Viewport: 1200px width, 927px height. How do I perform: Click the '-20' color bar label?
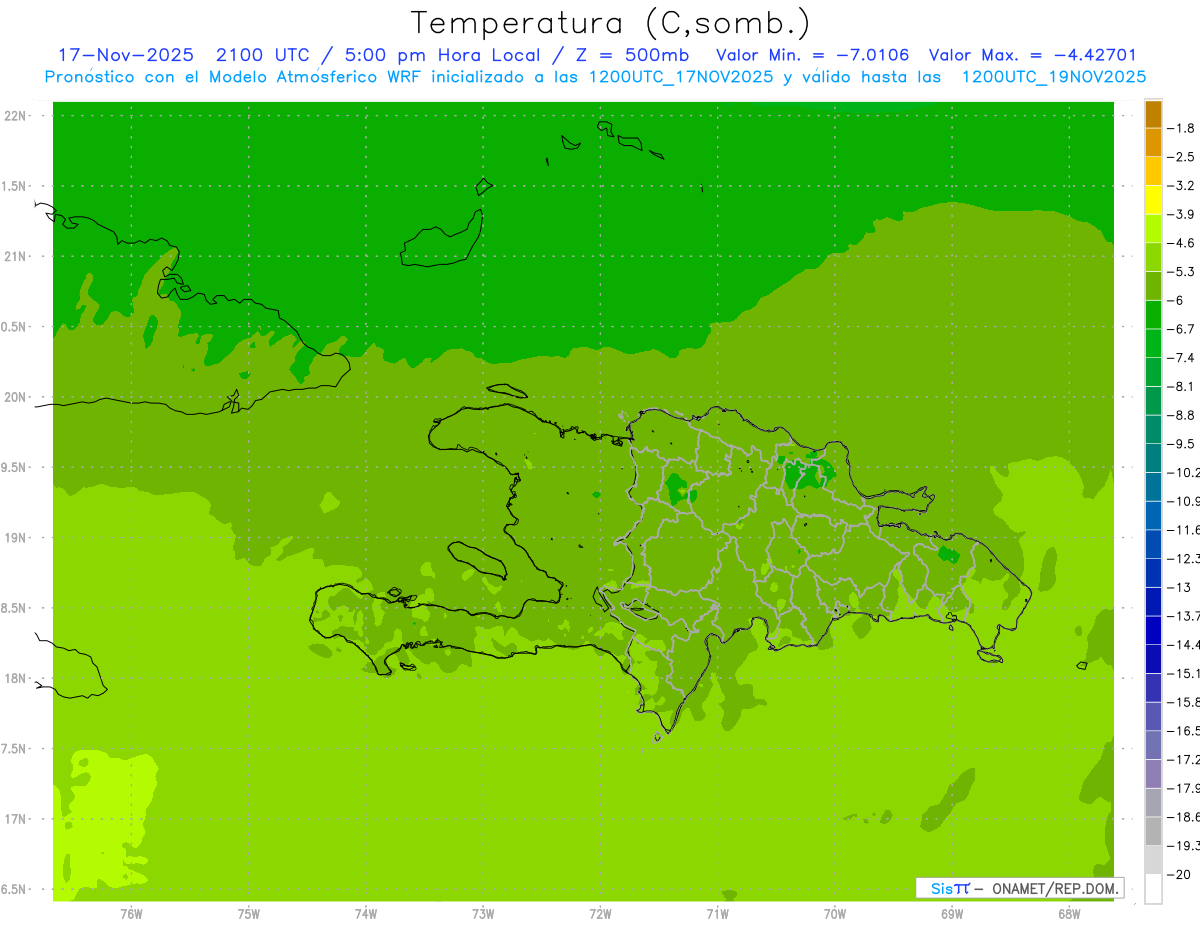[1179, 875]
